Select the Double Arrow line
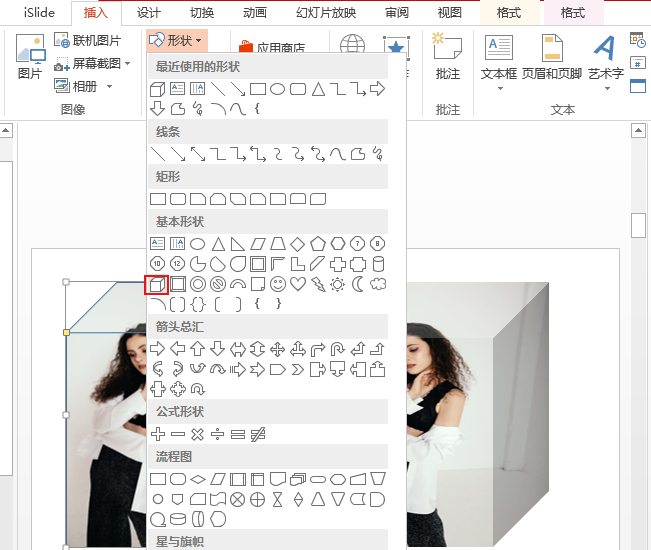 (198, 154)
